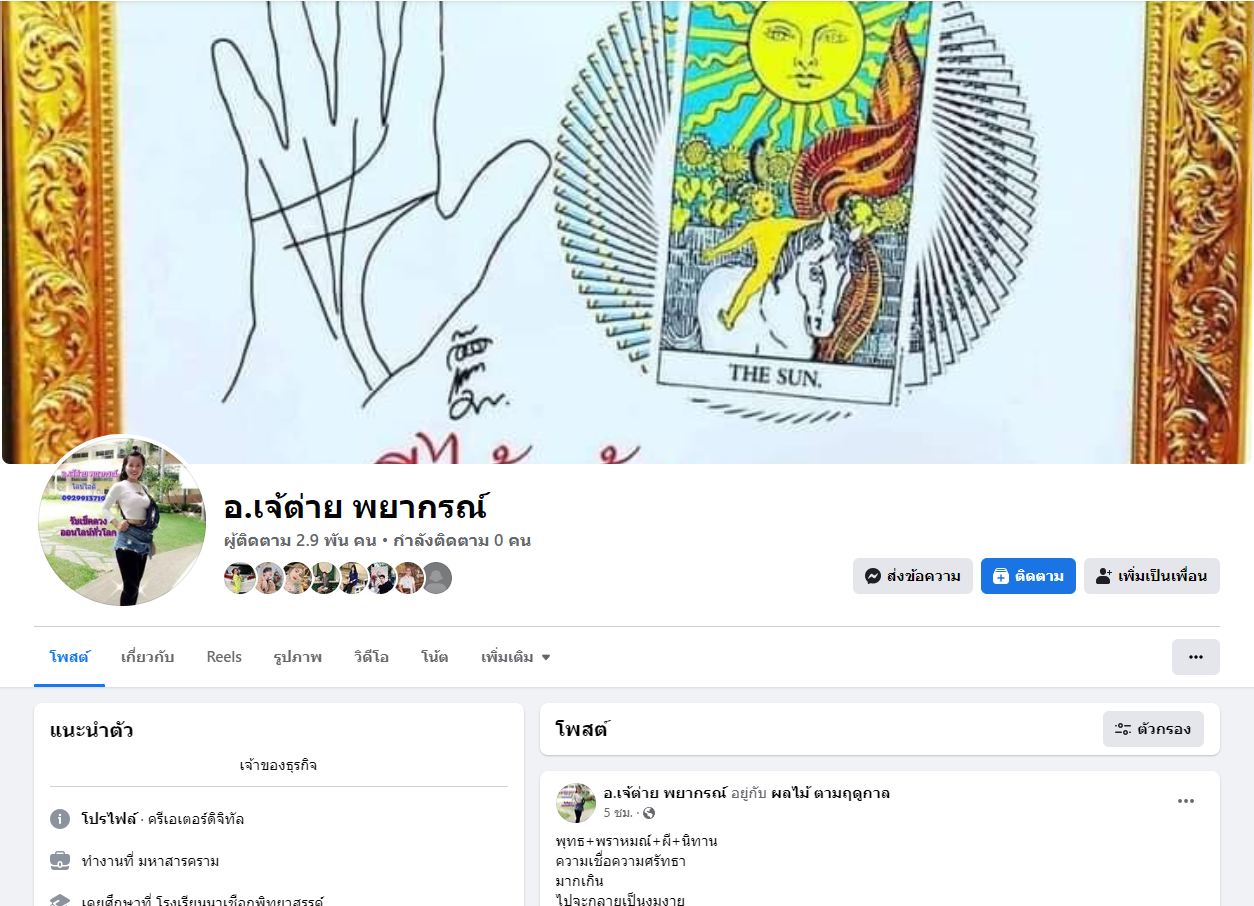Viewport: 1254px width, 906px height.
Task: Click the info icon beside โปรไฟล์
Action: pos(60,819)
